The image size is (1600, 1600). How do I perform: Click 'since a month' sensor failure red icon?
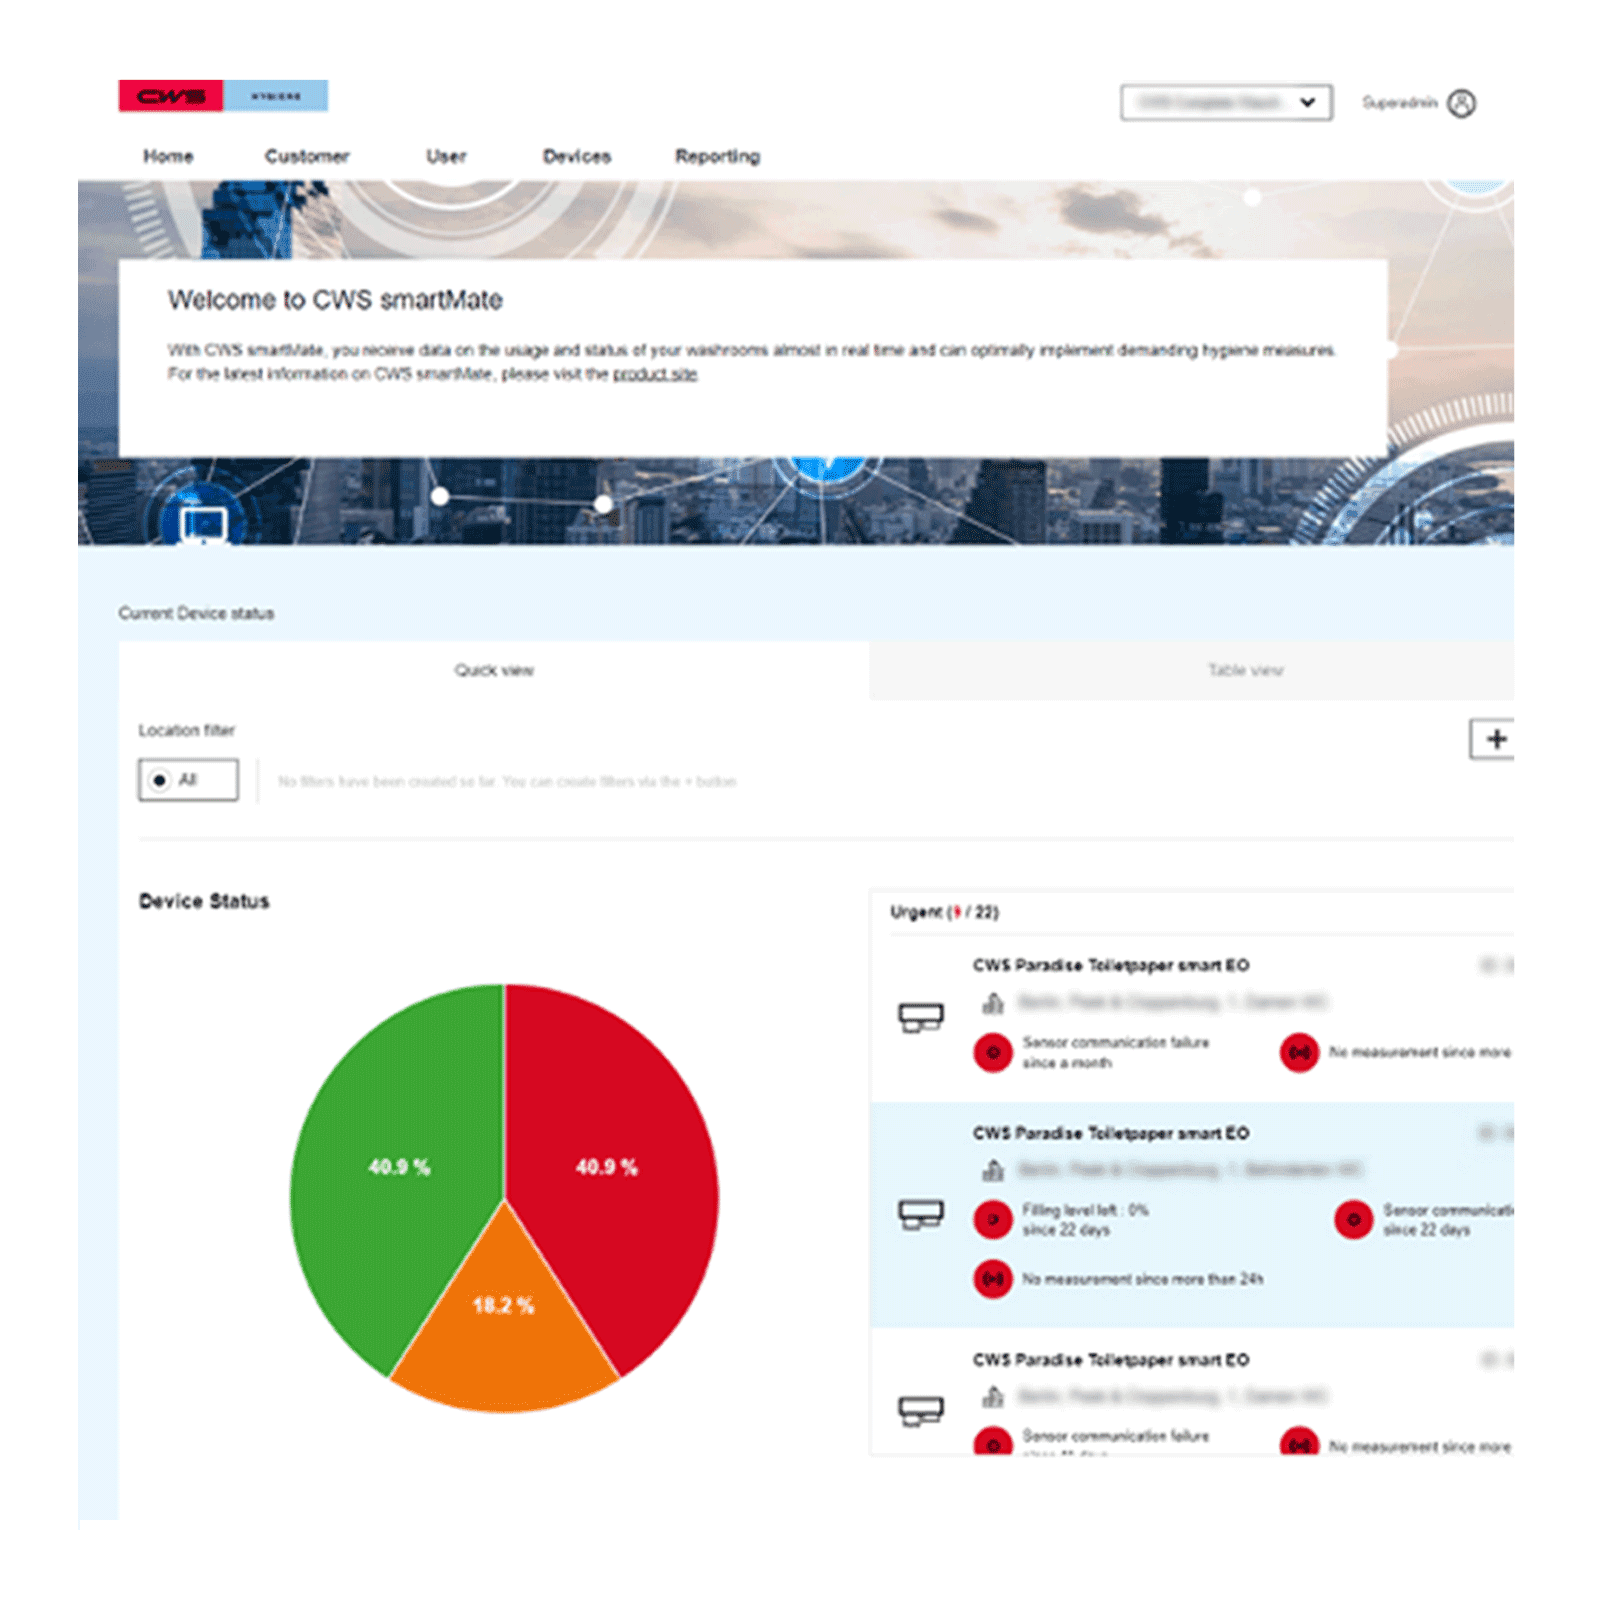(x=993, y=1052)
